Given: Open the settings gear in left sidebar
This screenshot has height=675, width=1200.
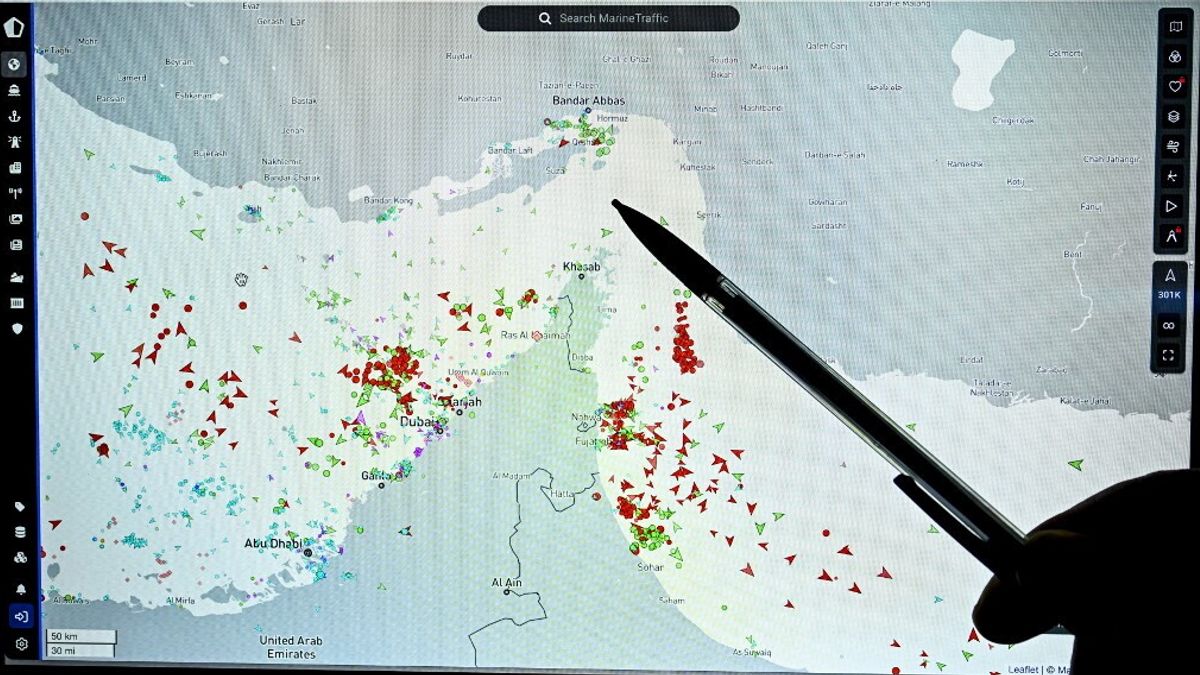Looking at the screenshot, I should coord(20,644).
